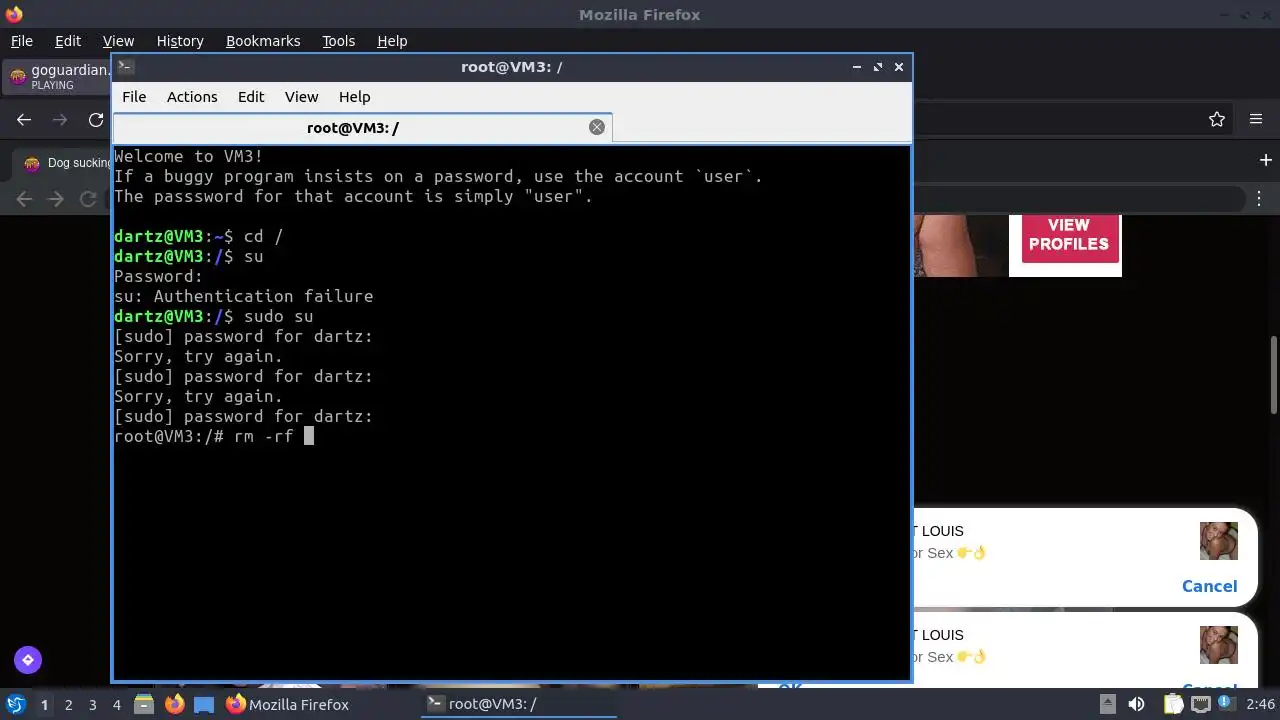Click the "Welcome to VM3!" terminal line
Image resolution: width=1280 pixels, height=720 pixels.
click(x=189, y=156)
